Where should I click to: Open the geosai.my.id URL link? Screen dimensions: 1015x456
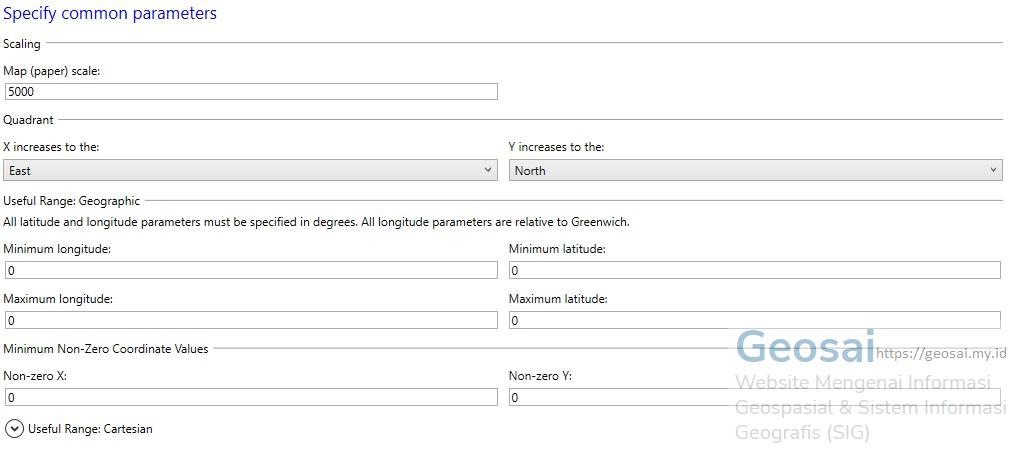coord(941,354)
